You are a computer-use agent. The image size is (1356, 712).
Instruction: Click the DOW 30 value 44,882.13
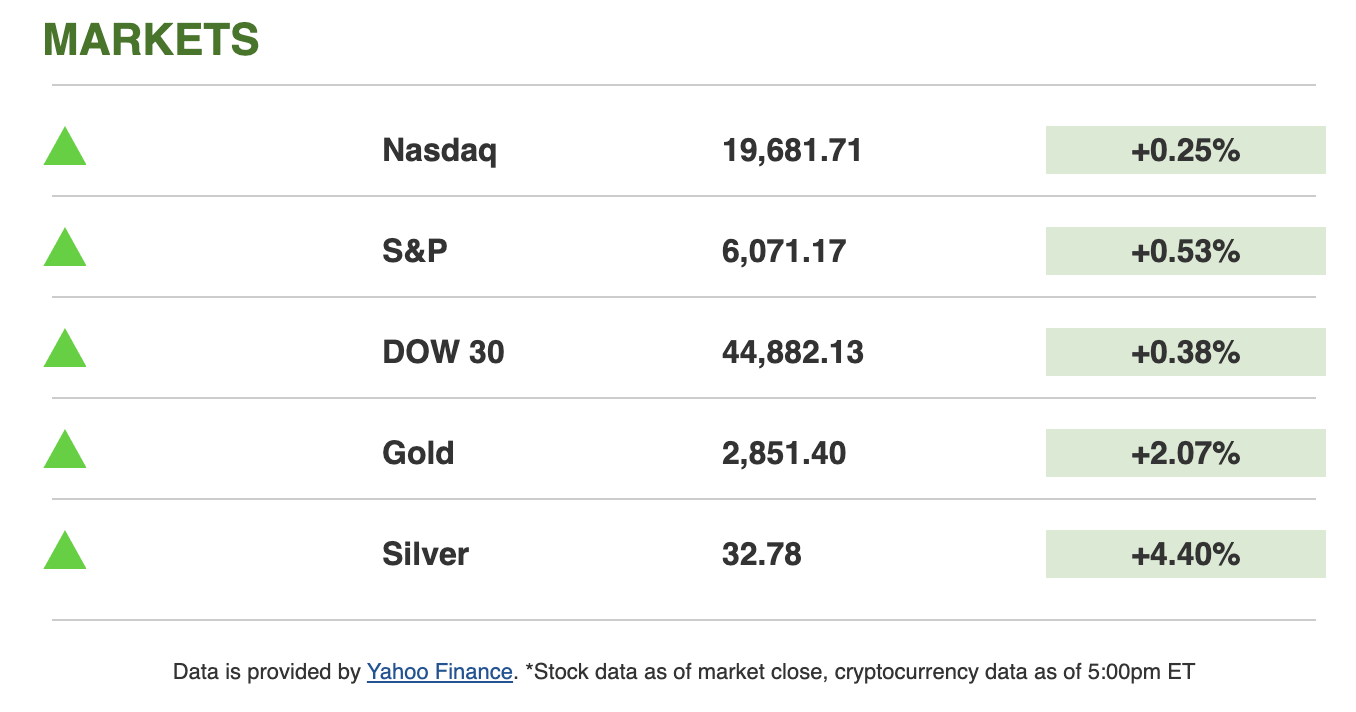click(x=792, y=353)
